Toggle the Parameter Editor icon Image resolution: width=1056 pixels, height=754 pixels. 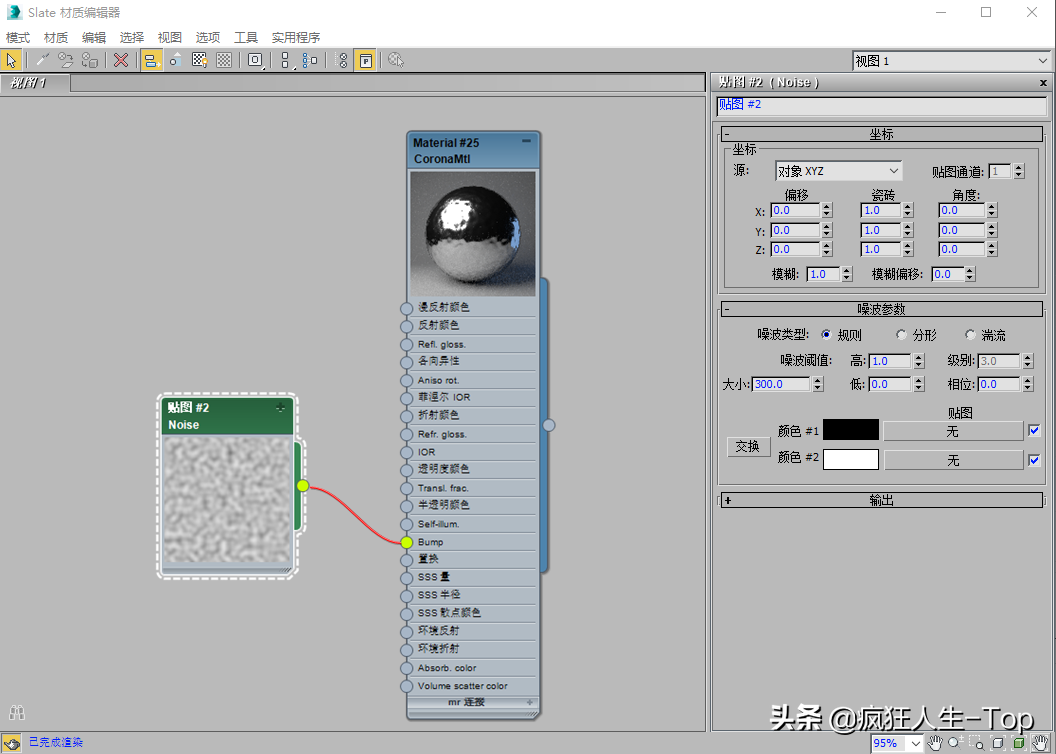click(x=365, y=60)
